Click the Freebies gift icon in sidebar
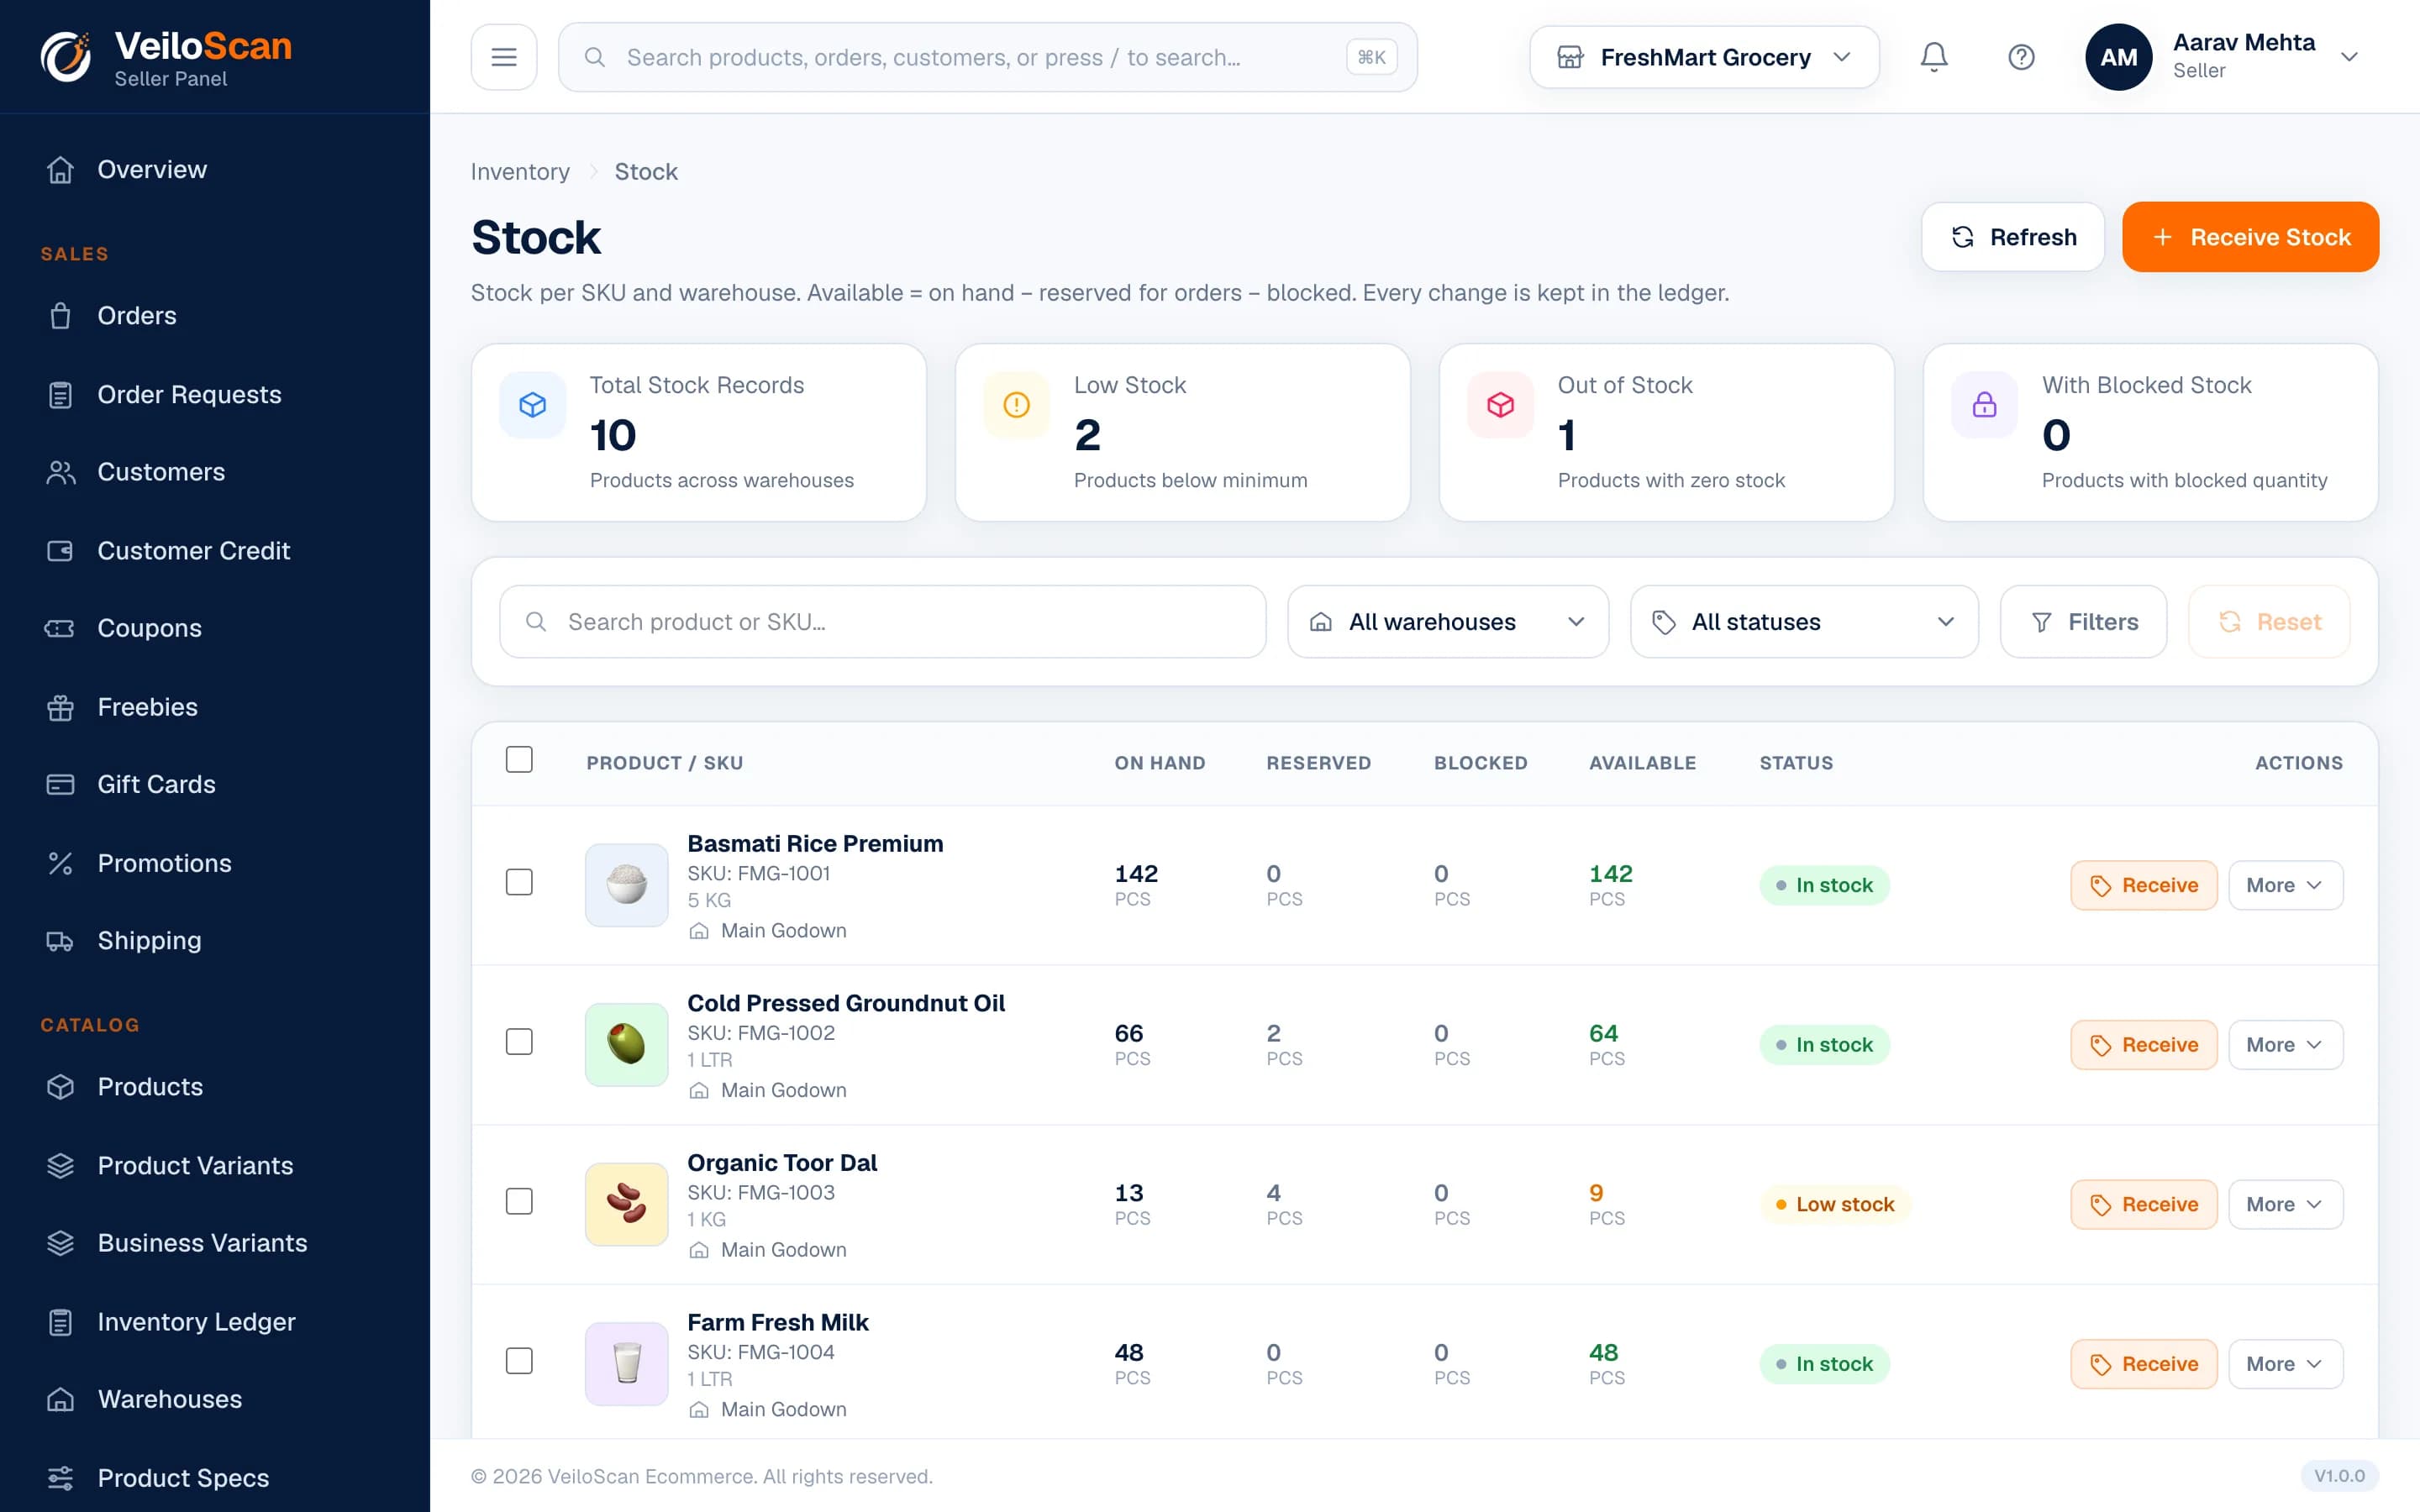Viewport: 2420px width, 1512px height. click(61, 707)
